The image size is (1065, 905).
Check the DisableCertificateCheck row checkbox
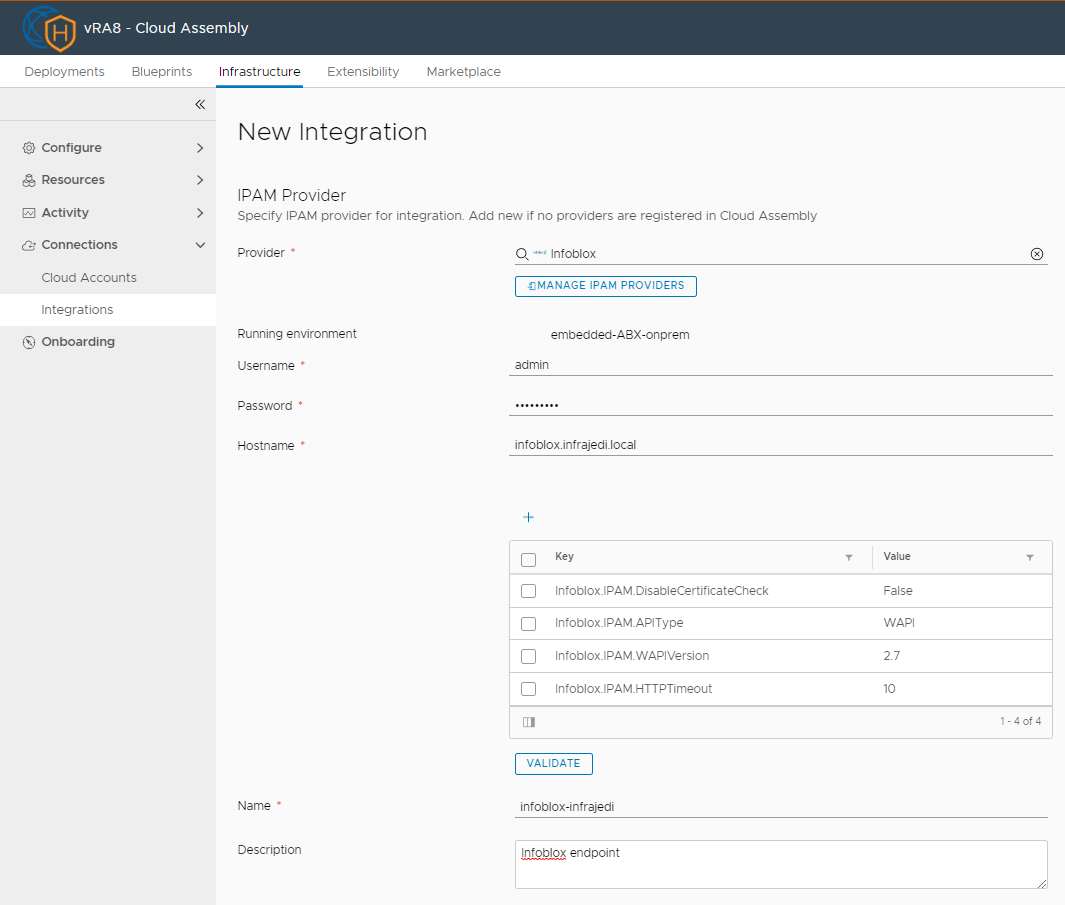pos(528,590)
